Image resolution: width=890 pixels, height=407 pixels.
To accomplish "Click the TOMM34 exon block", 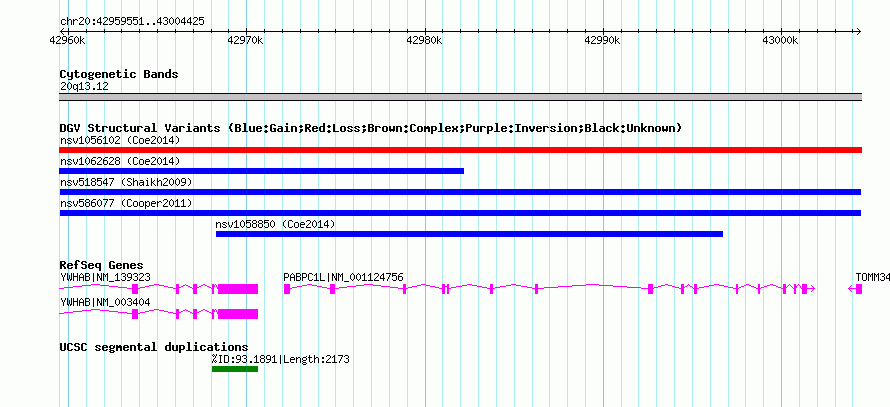I will click(x=859, y=289).
